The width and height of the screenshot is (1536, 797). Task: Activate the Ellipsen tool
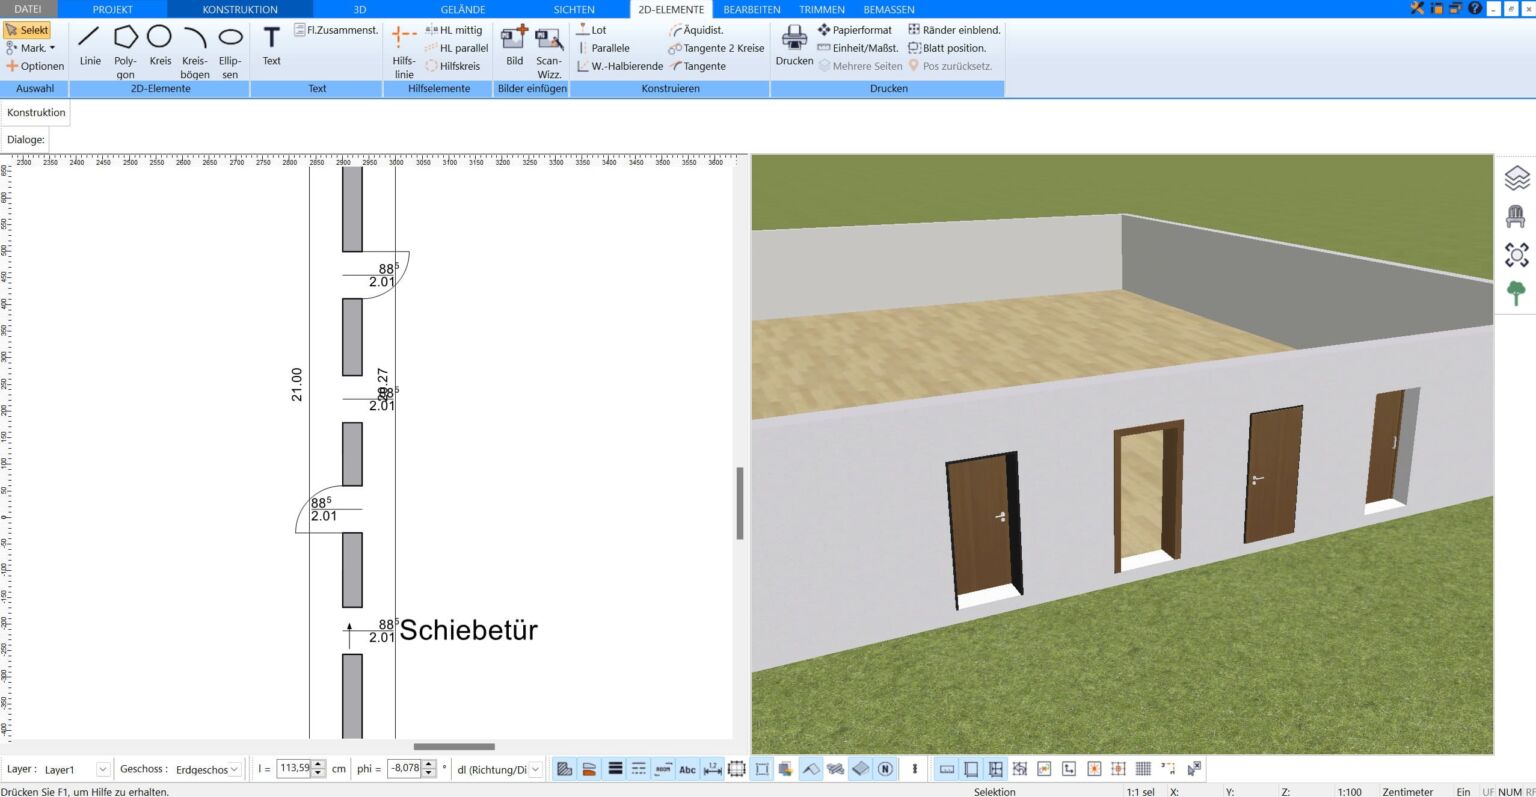[x=230, y=46]
